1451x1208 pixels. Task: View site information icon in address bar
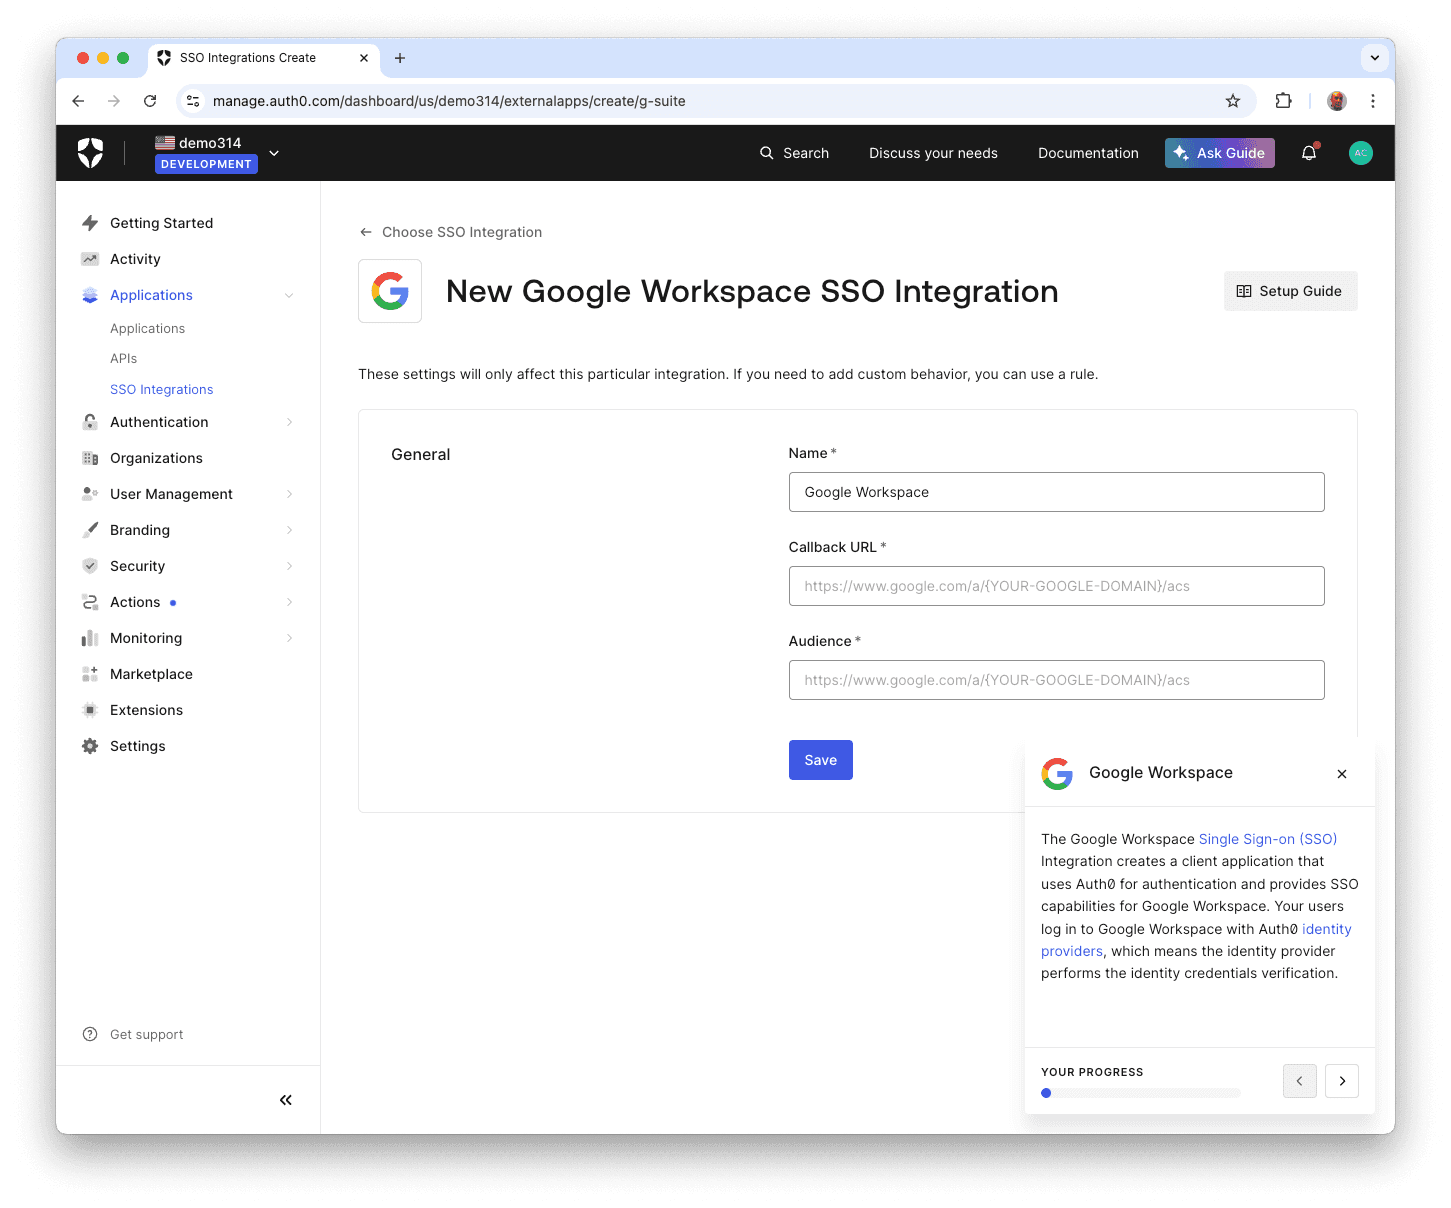tap(194, 101)
